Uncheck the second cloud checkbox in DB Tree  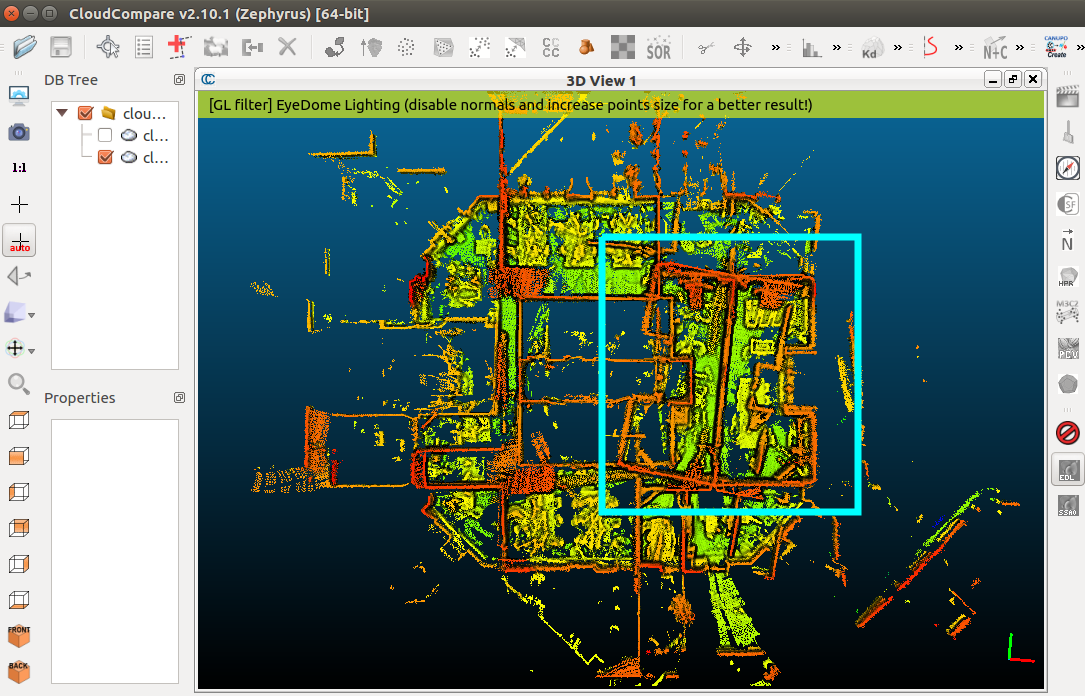(x=105, y=157)
